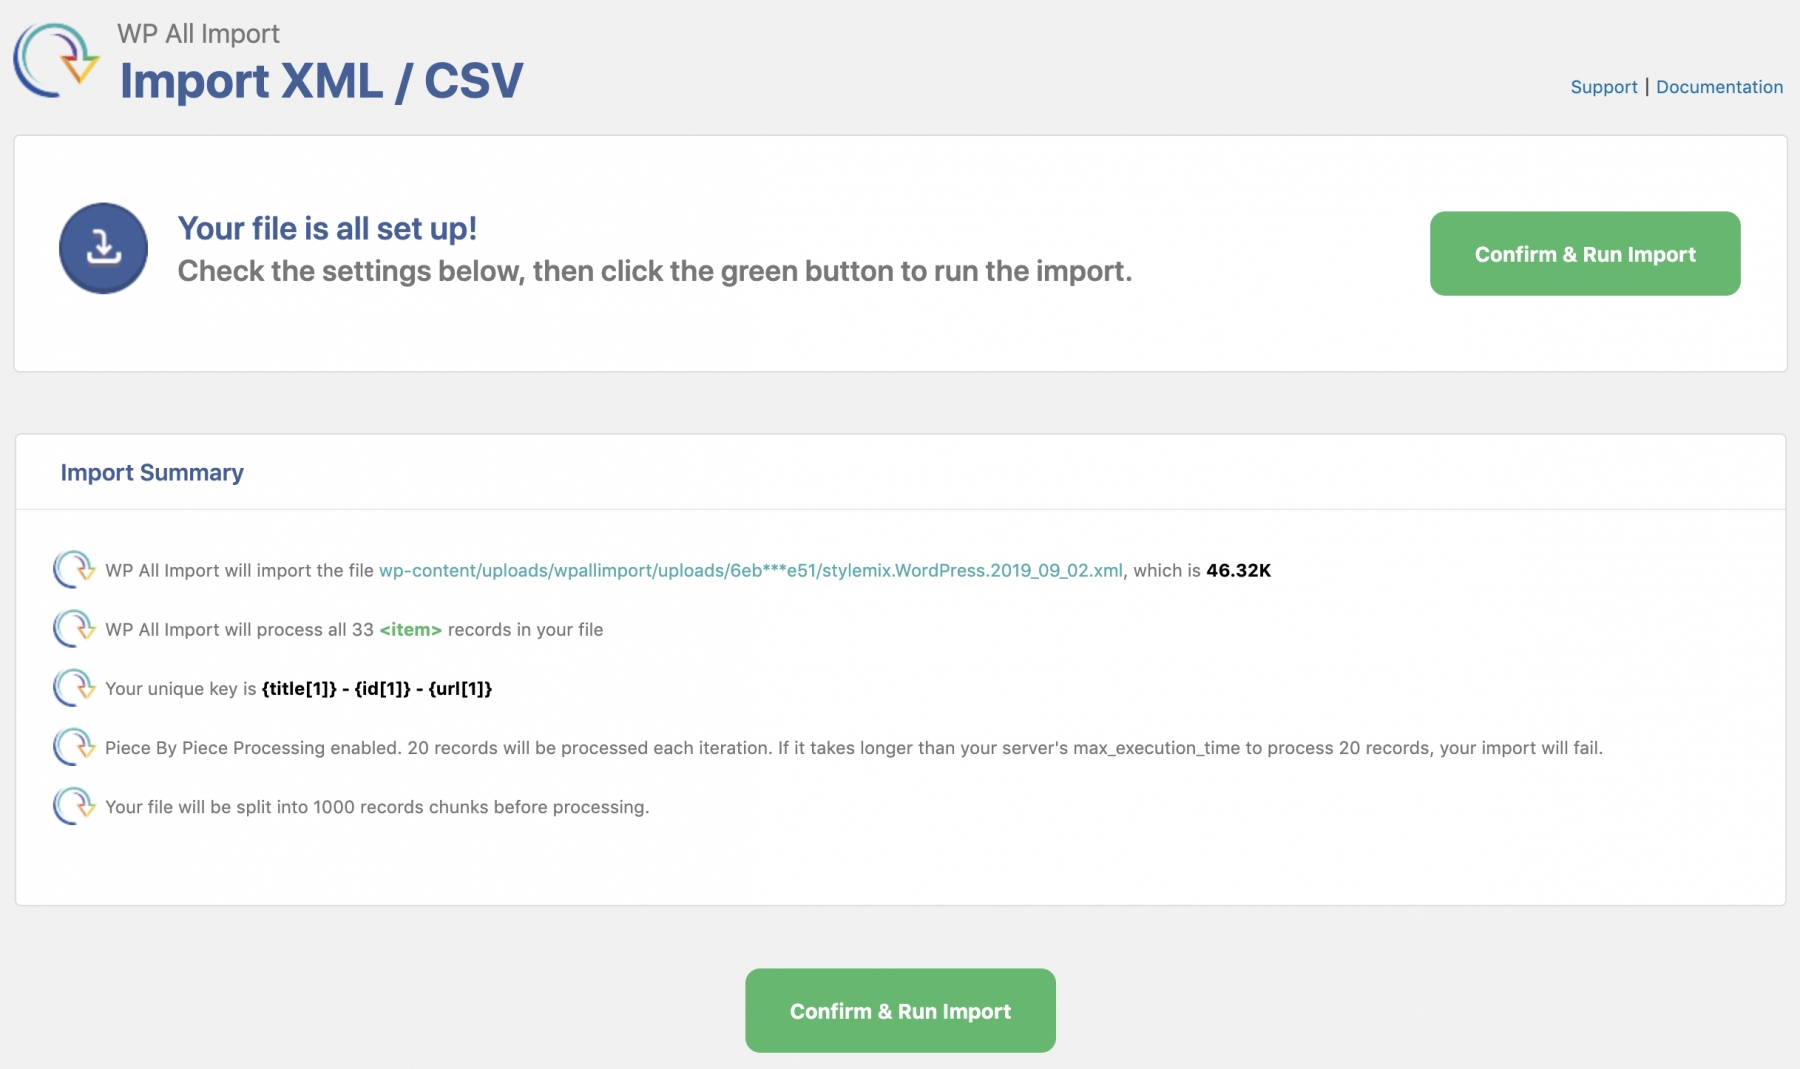Screen dimensions: 1800x1069
Task: Click the blue download circle icon
Action: point(103,248)
